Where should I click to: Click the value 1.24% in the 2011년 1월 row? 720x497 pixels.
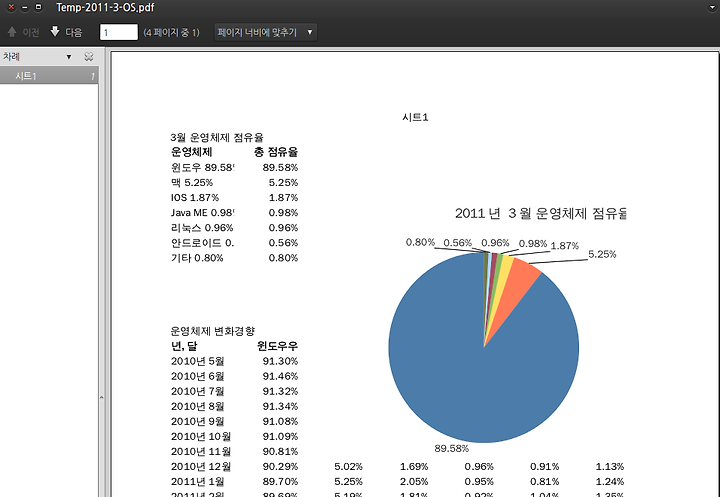click(x=610, y=482)
